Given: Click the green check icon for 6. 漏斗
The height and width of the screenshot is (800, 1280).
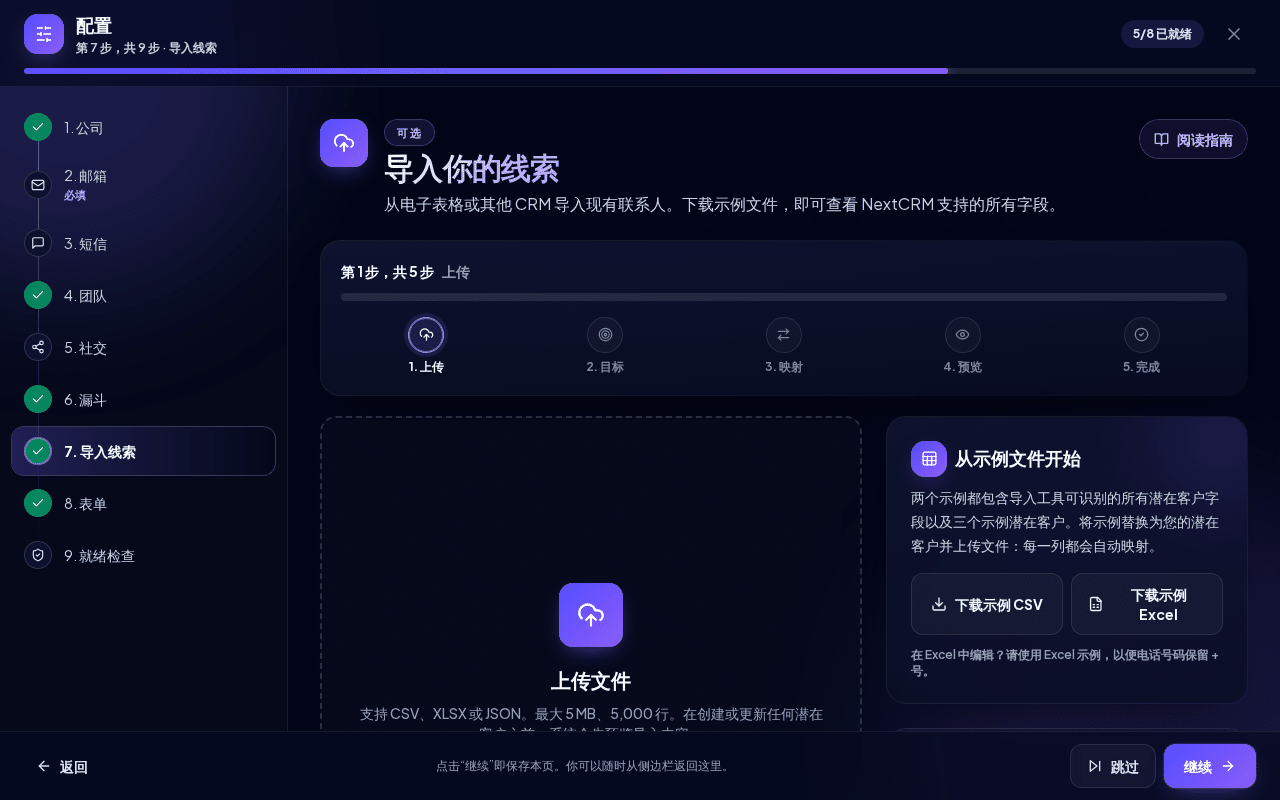Looking at the screenshot, I should [x=38, y=399].
